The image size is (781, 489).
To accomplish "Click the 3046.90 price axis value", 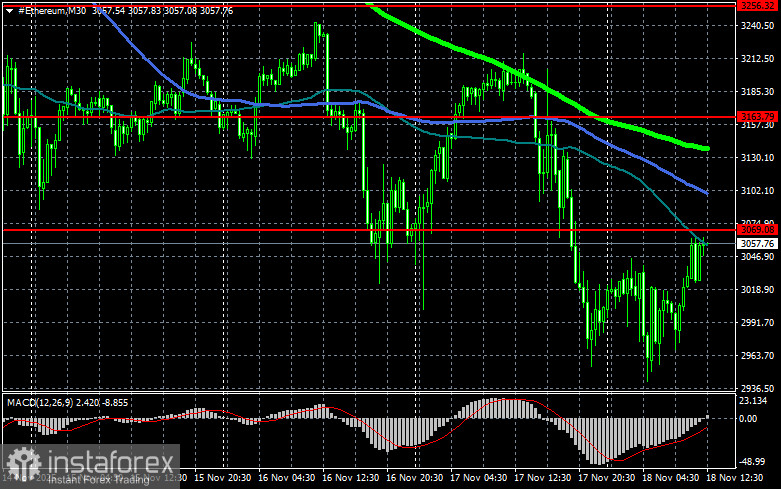I will click(x=757, y=256).
